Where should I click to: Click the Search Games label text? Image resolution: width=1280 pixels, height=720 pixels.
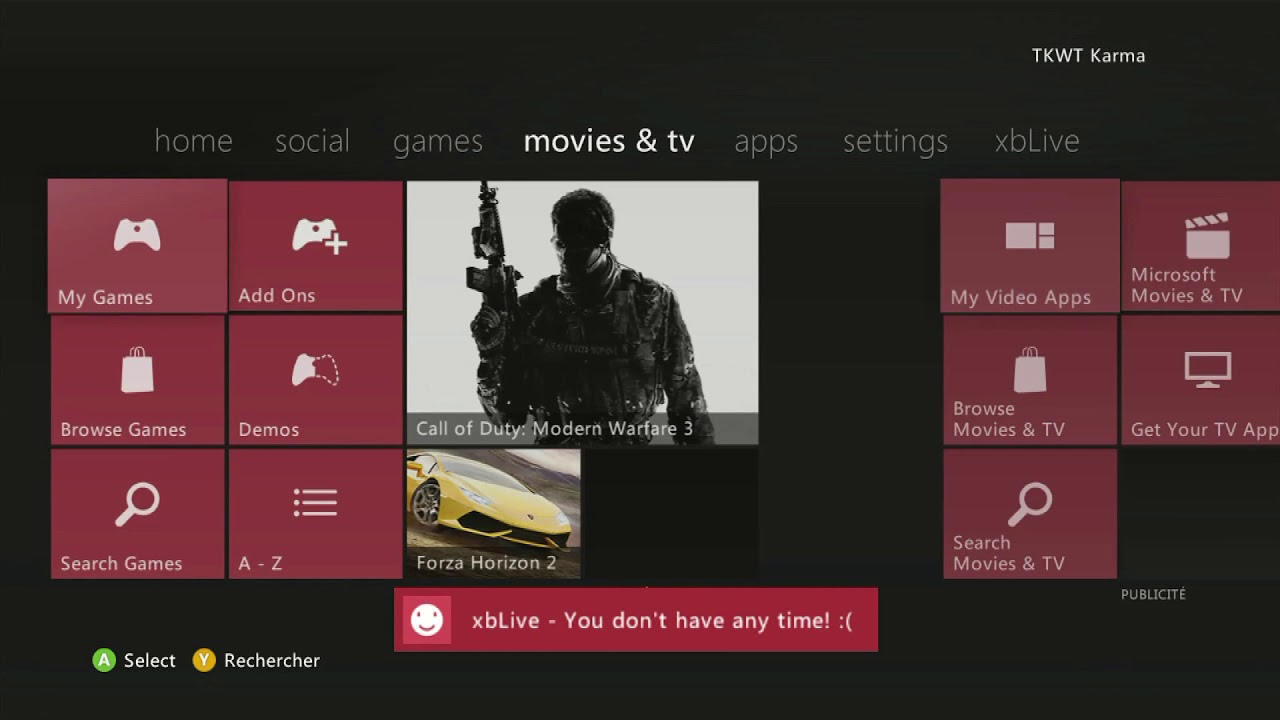tap(121, 563)
